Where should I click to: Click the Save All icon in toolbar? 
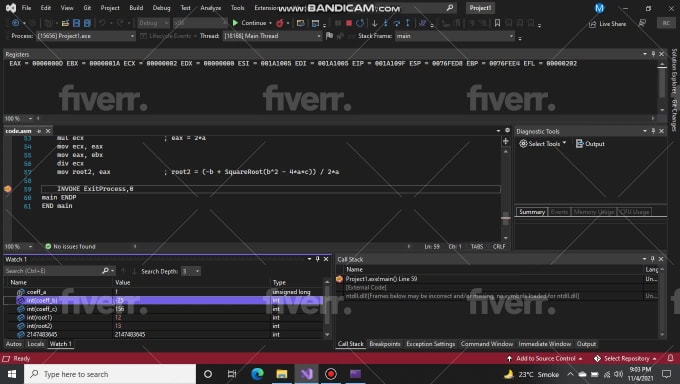click(87, 23)
